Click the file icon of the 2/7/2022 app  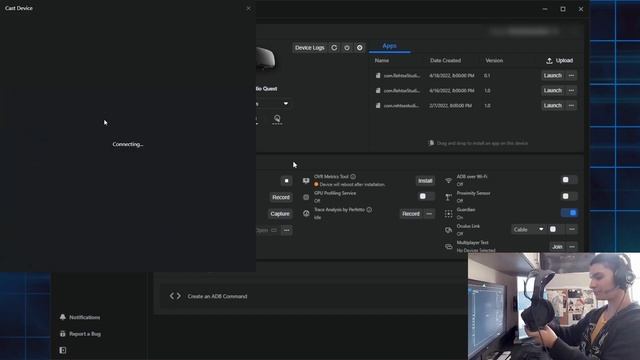tap(378, 106)
